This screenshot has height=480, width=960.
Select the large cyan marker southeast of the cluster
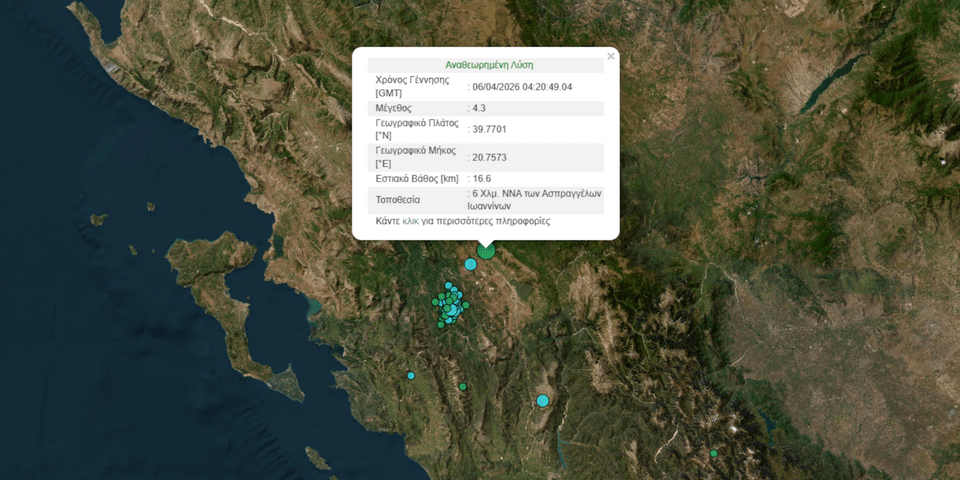[x=543, y=401]
